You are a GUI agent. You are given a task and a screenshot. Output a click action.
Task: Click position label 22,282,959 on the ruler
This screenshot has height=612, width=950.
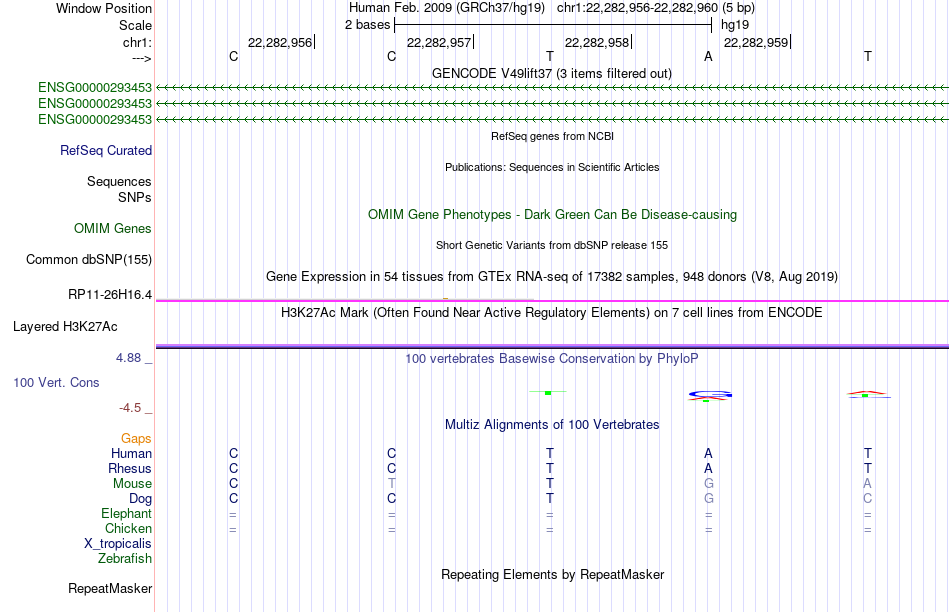[756, 42]
